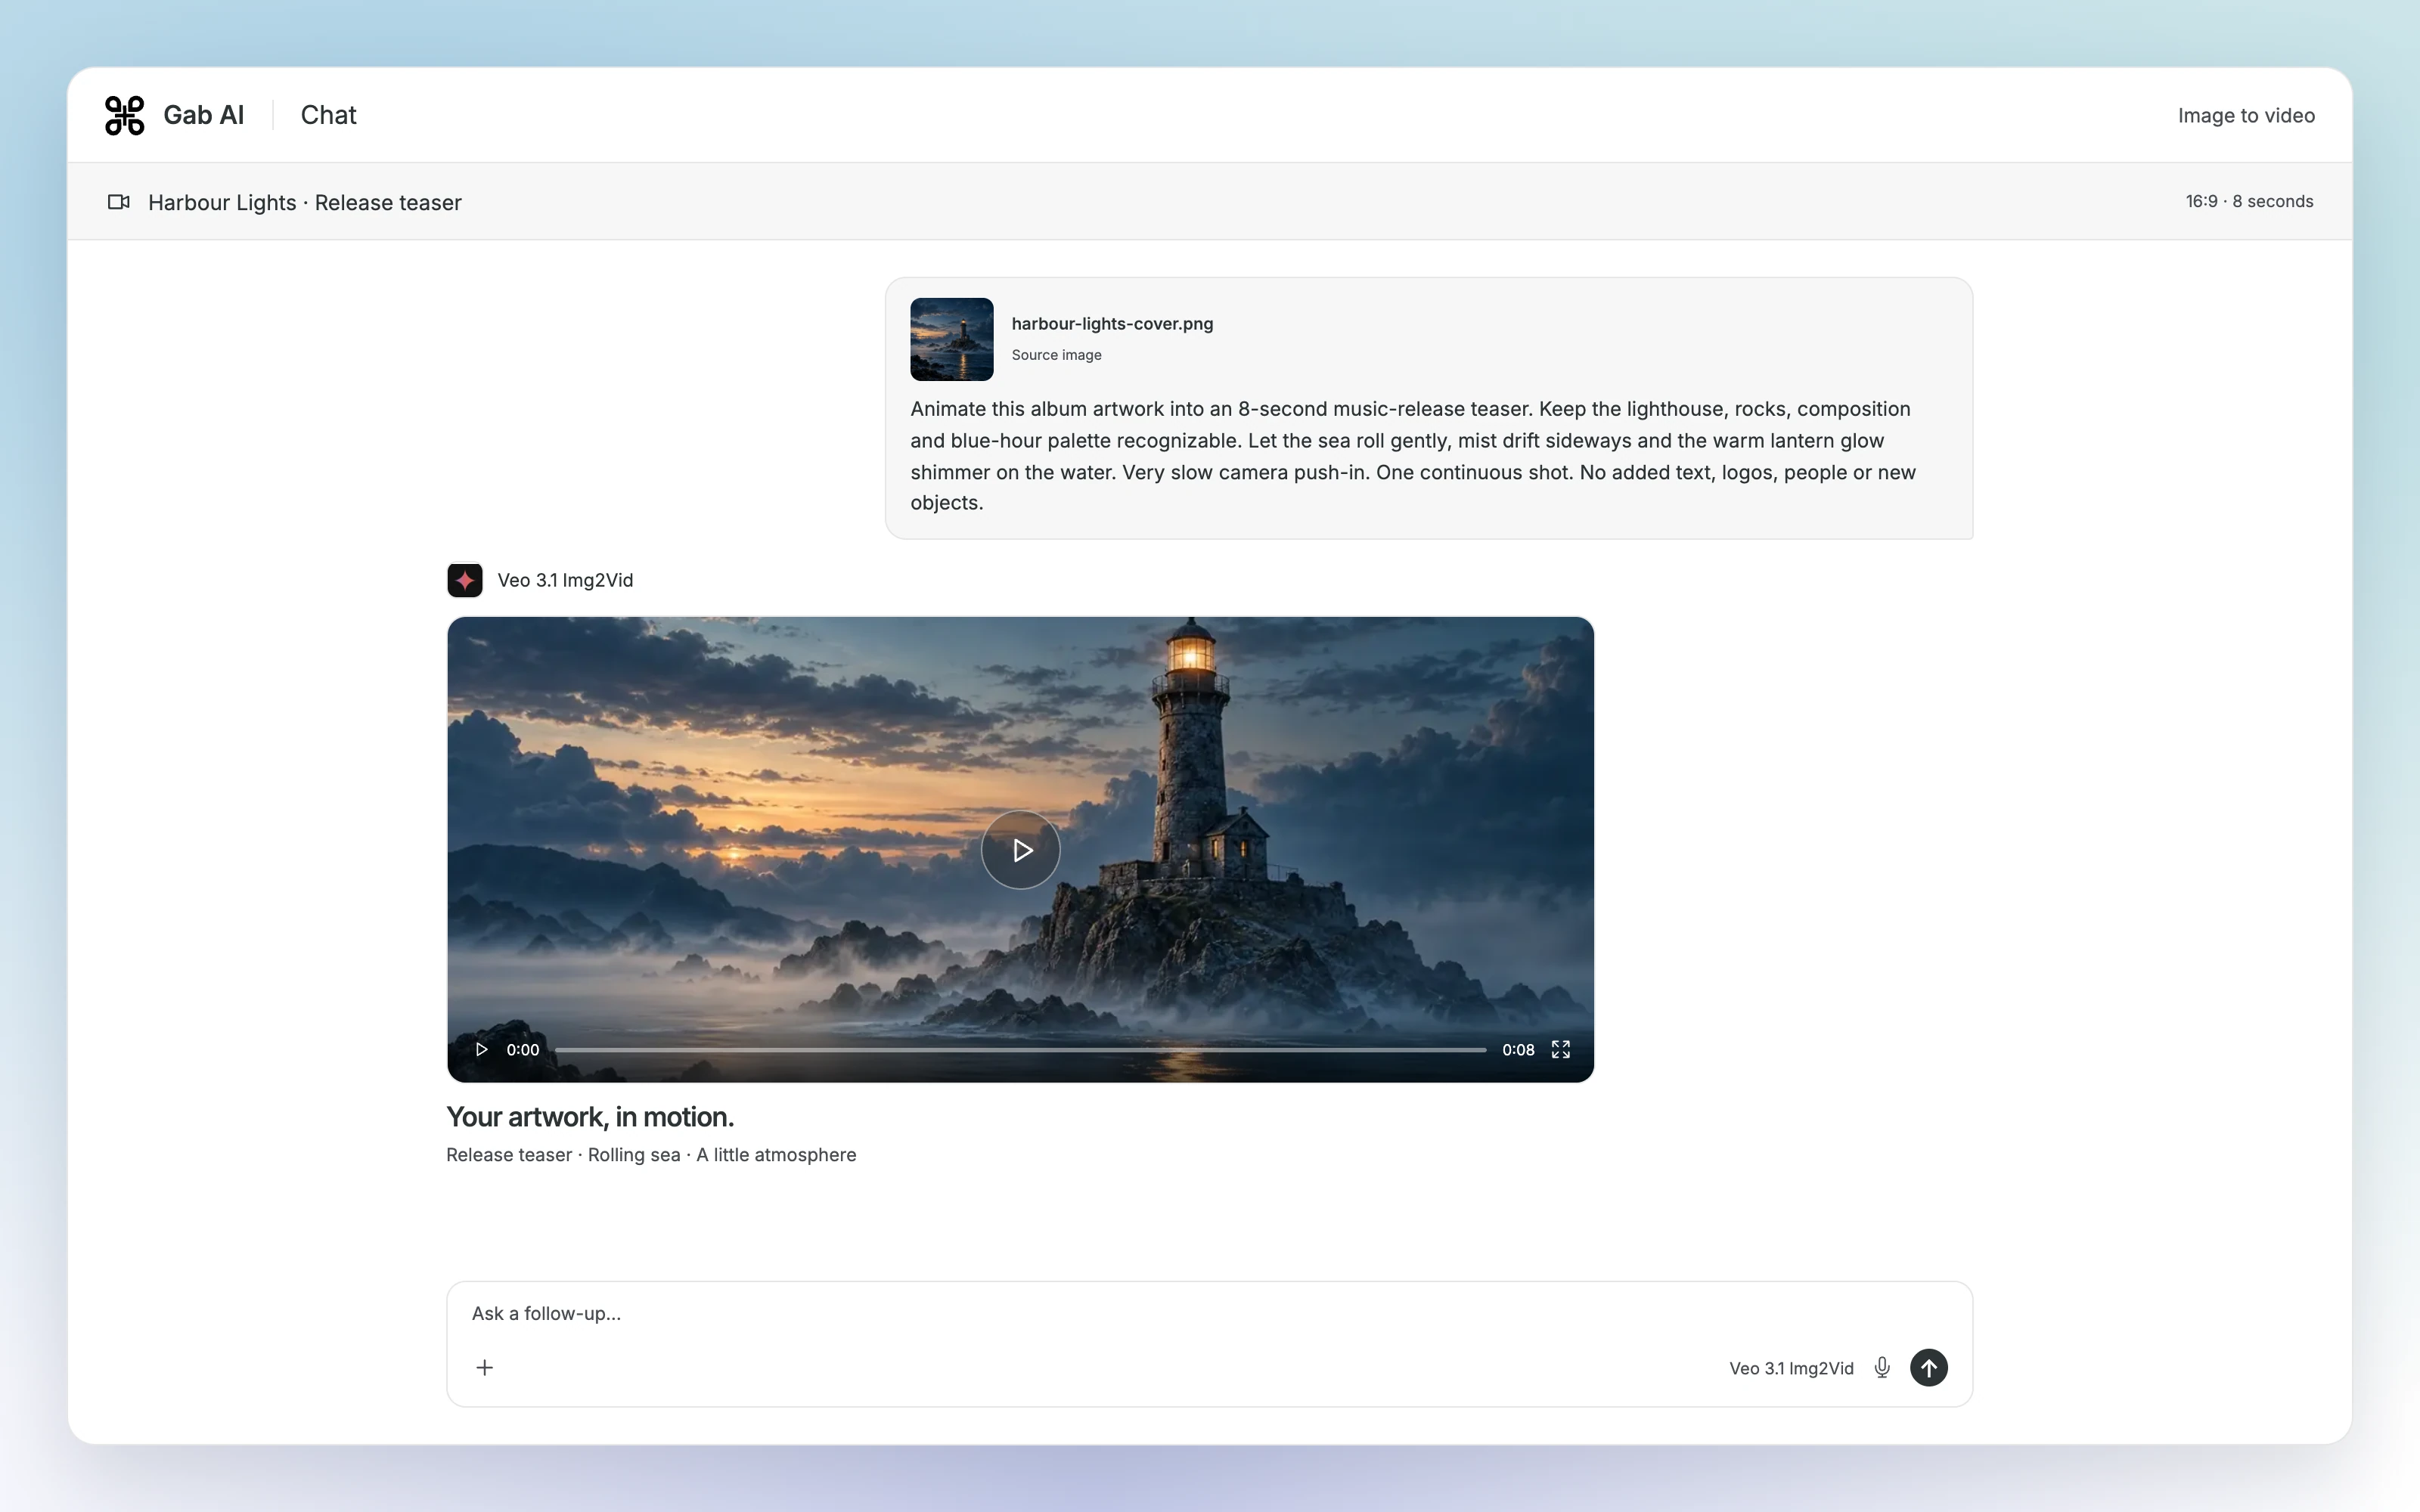This screenshot has width=2420, height=1512.
Task: Click the 0:00 current time label
Action: (522, 1049)
